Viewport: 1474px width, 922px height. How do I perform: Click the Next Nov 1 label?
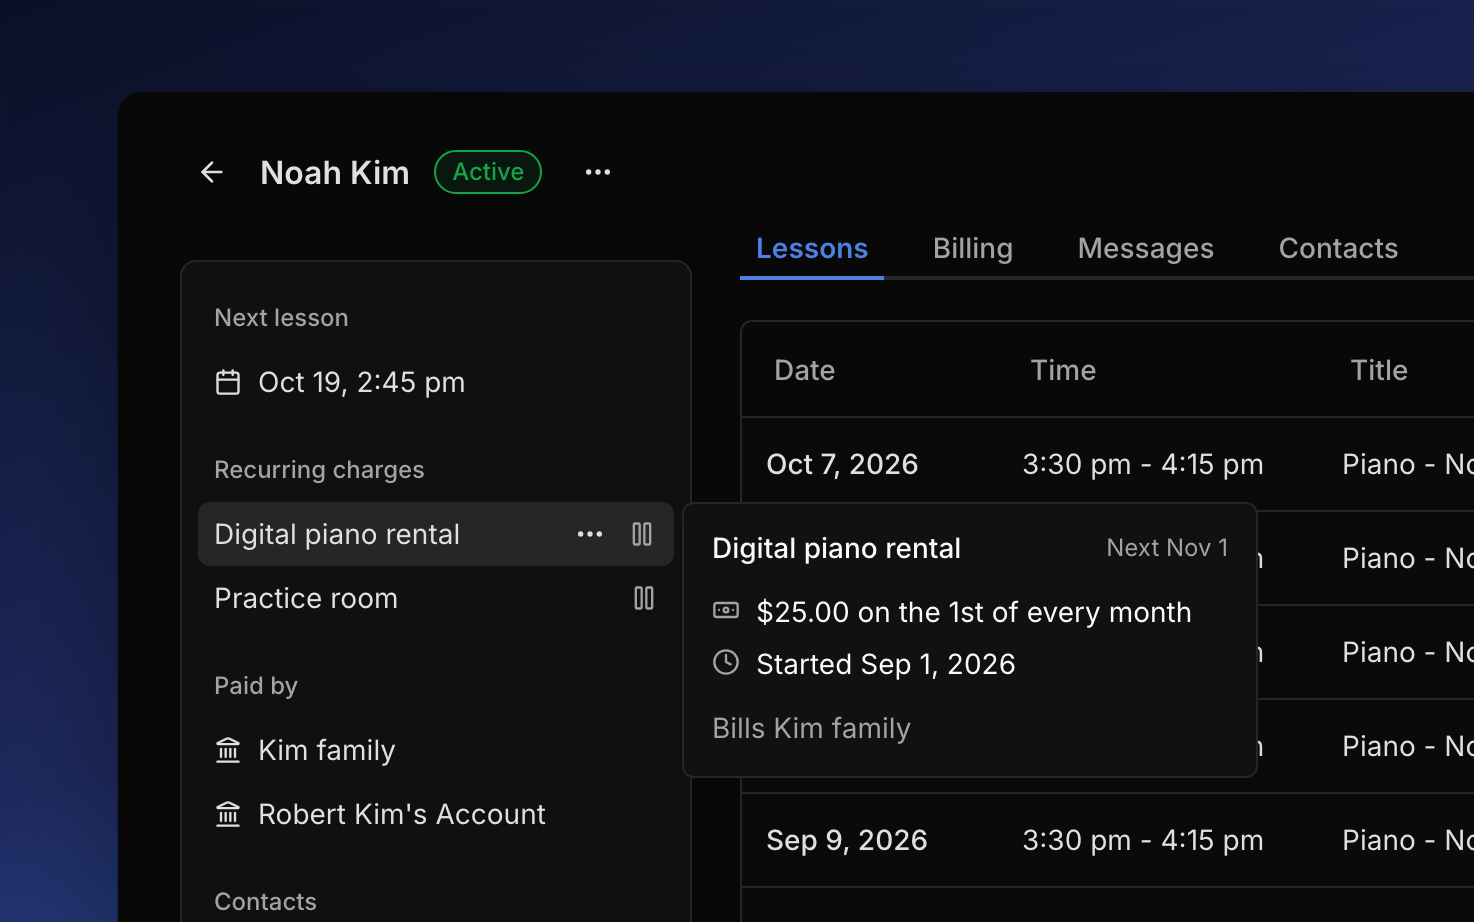1167,548
